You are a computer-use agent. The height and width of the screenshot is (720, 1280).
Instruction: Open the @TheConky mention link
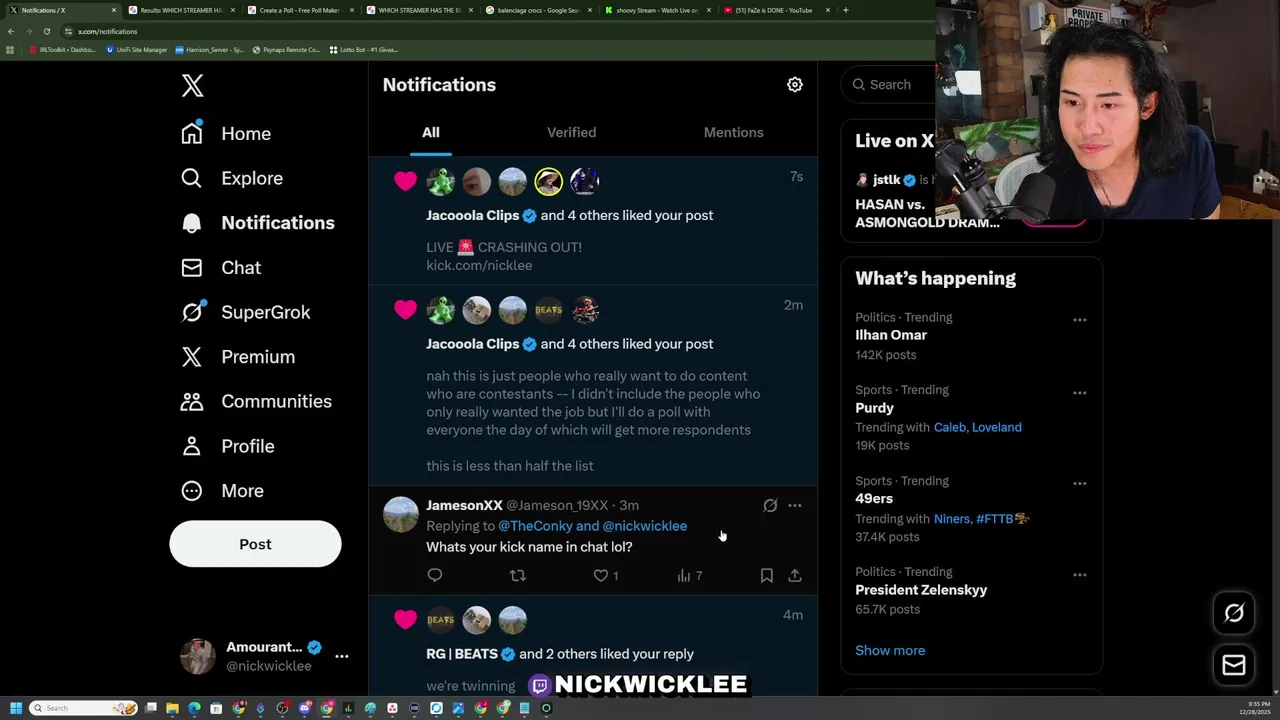tap(535, 526)
